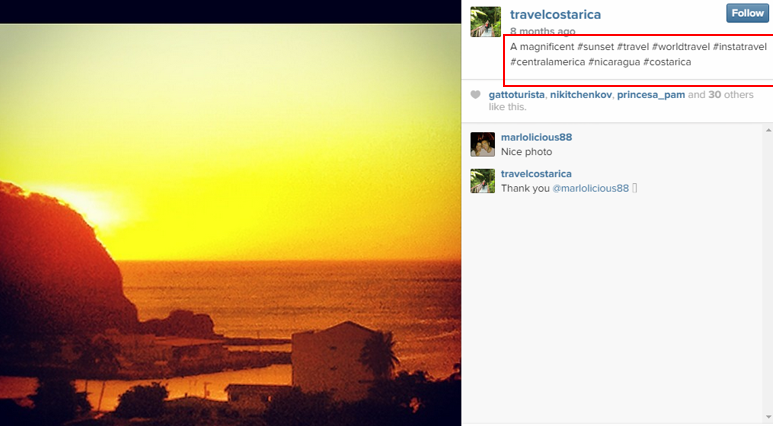Open #sunset hashtag in caption
Image resolution: width=773 pixels, height=426 pixels.
click(596, 47)
